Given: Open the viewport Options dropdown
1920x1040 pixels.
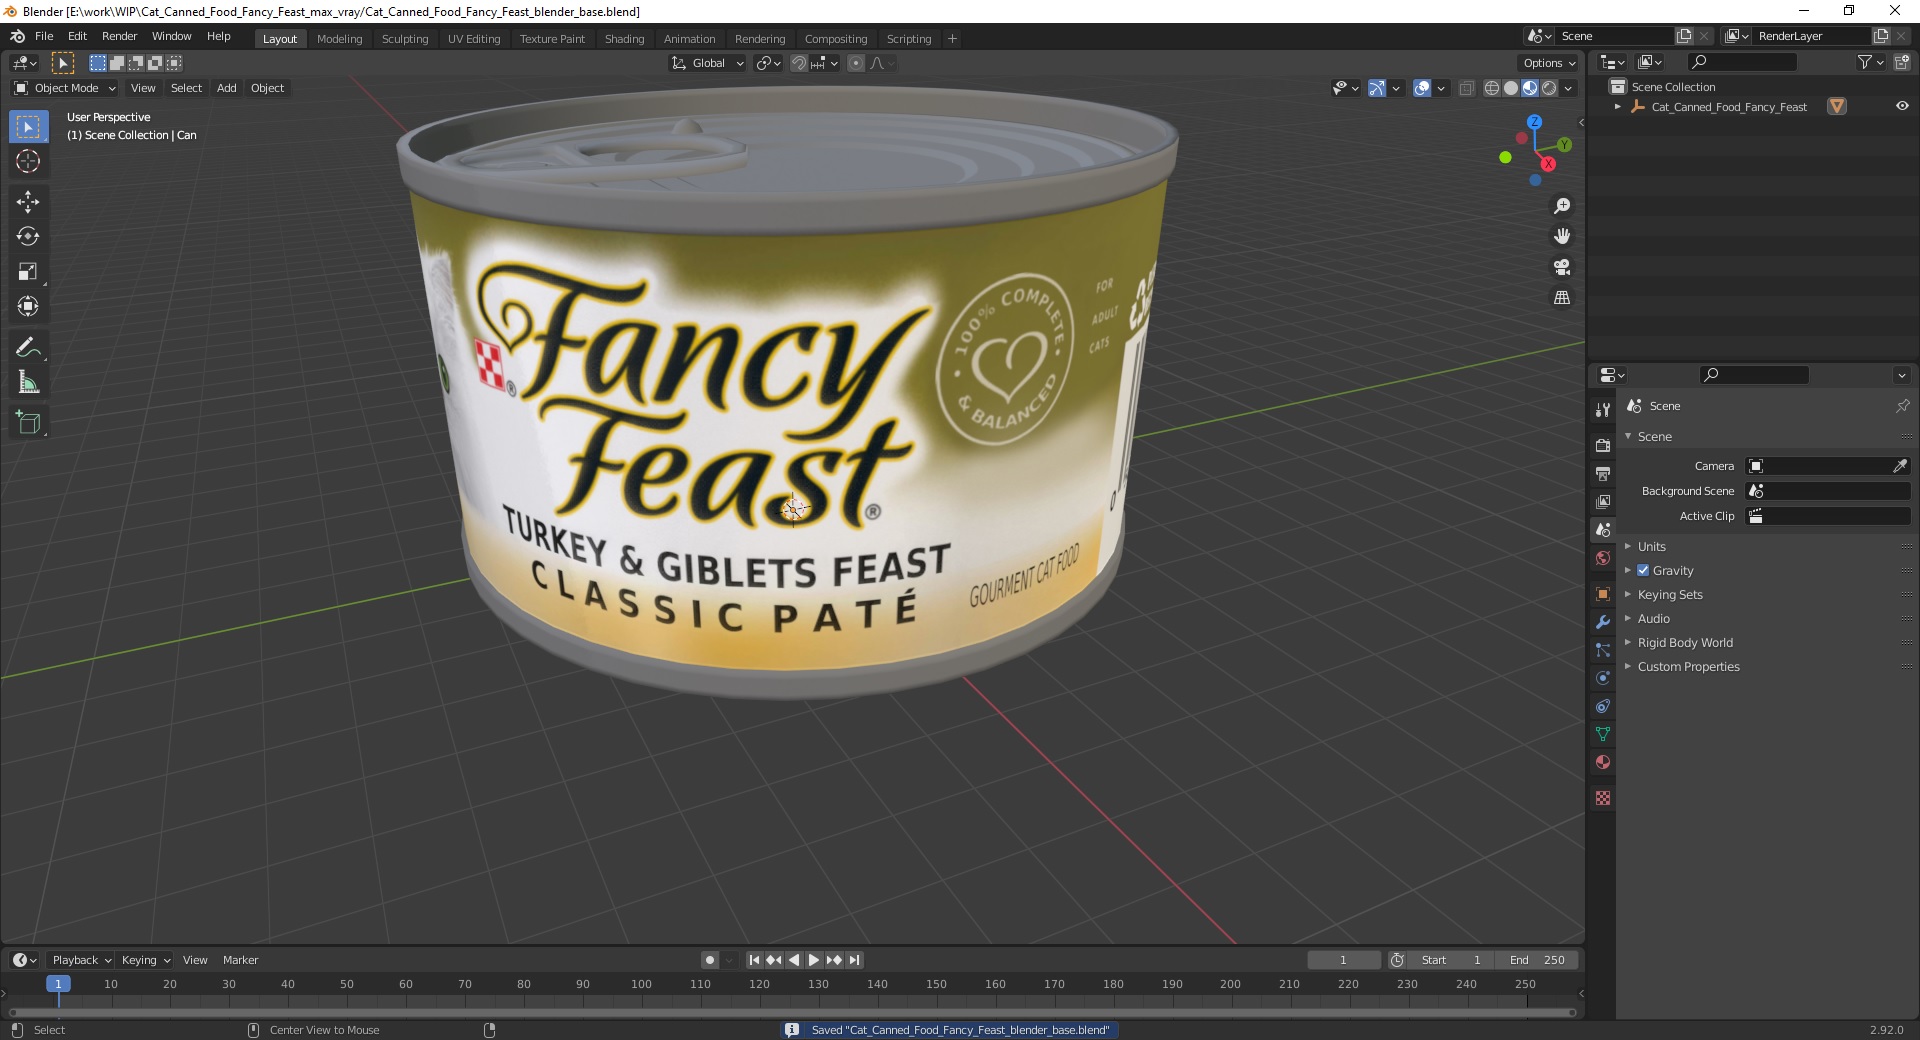Looking at the screenshot, I should tap(1548, 63).
